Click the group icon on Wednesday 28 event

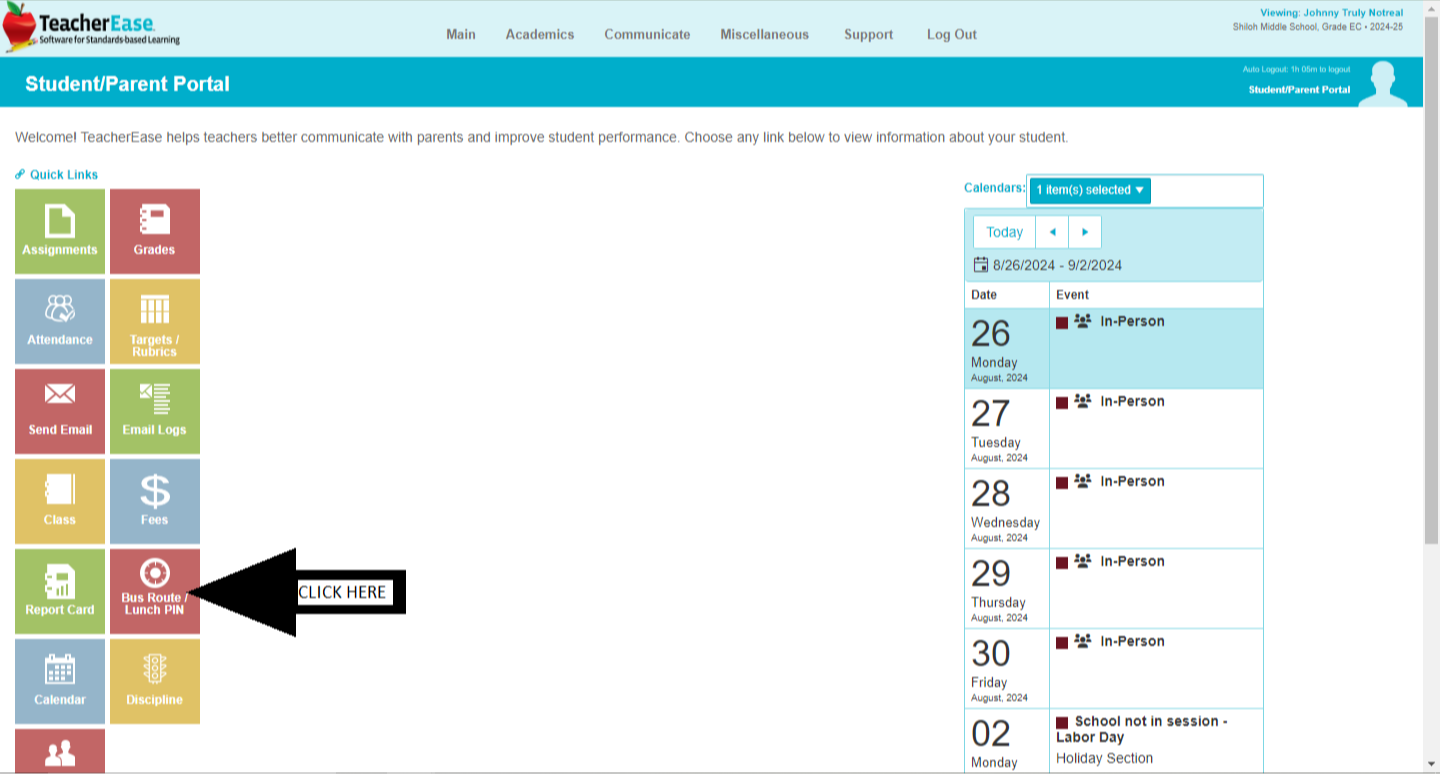click(x=1082, y=481)
